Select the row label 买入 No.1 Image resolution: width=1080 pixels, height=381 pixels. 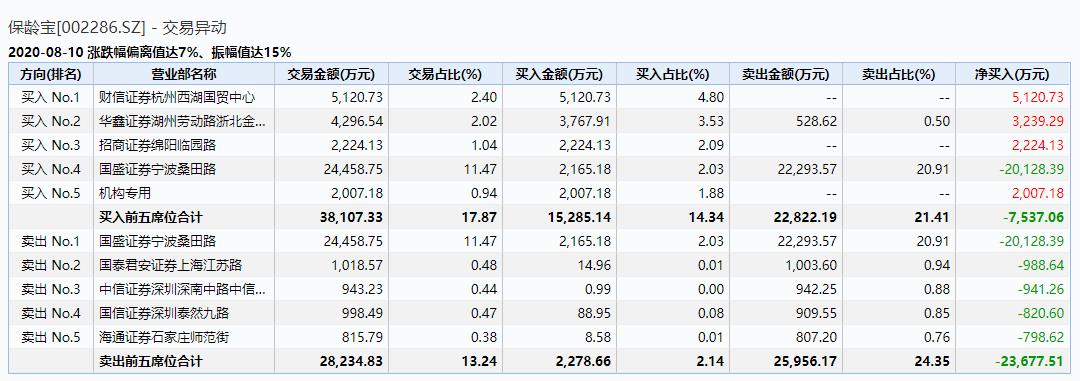click(x=51, y=97)
